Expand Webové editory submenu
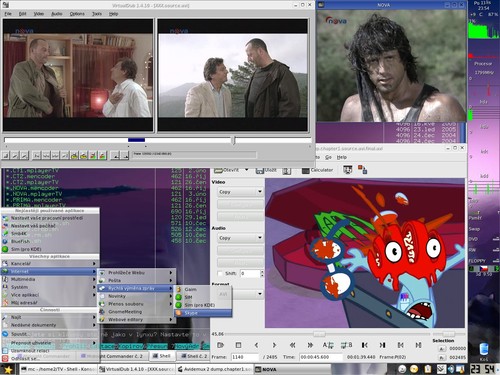 point(136,320)
